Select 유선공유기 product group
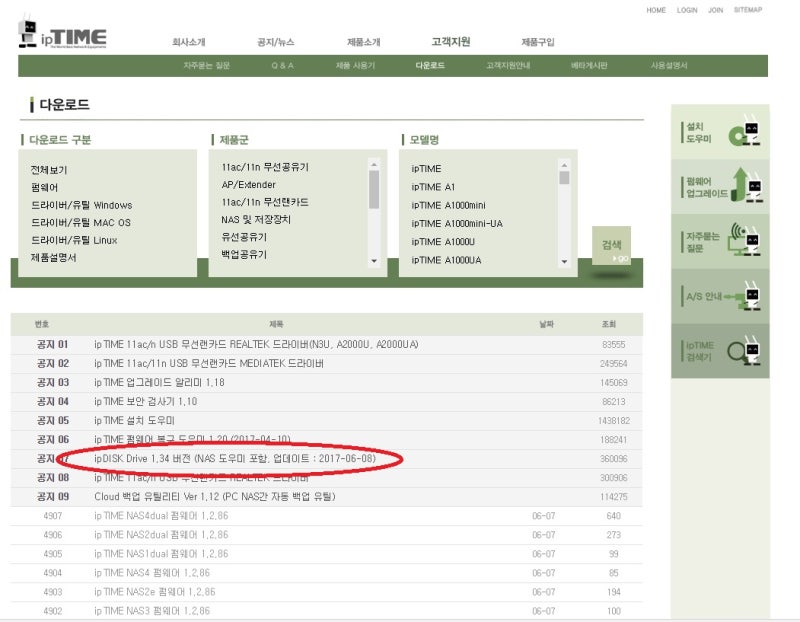Image resolution: width=800 pixels, height=622 pixels. click(x=244, y=237)
